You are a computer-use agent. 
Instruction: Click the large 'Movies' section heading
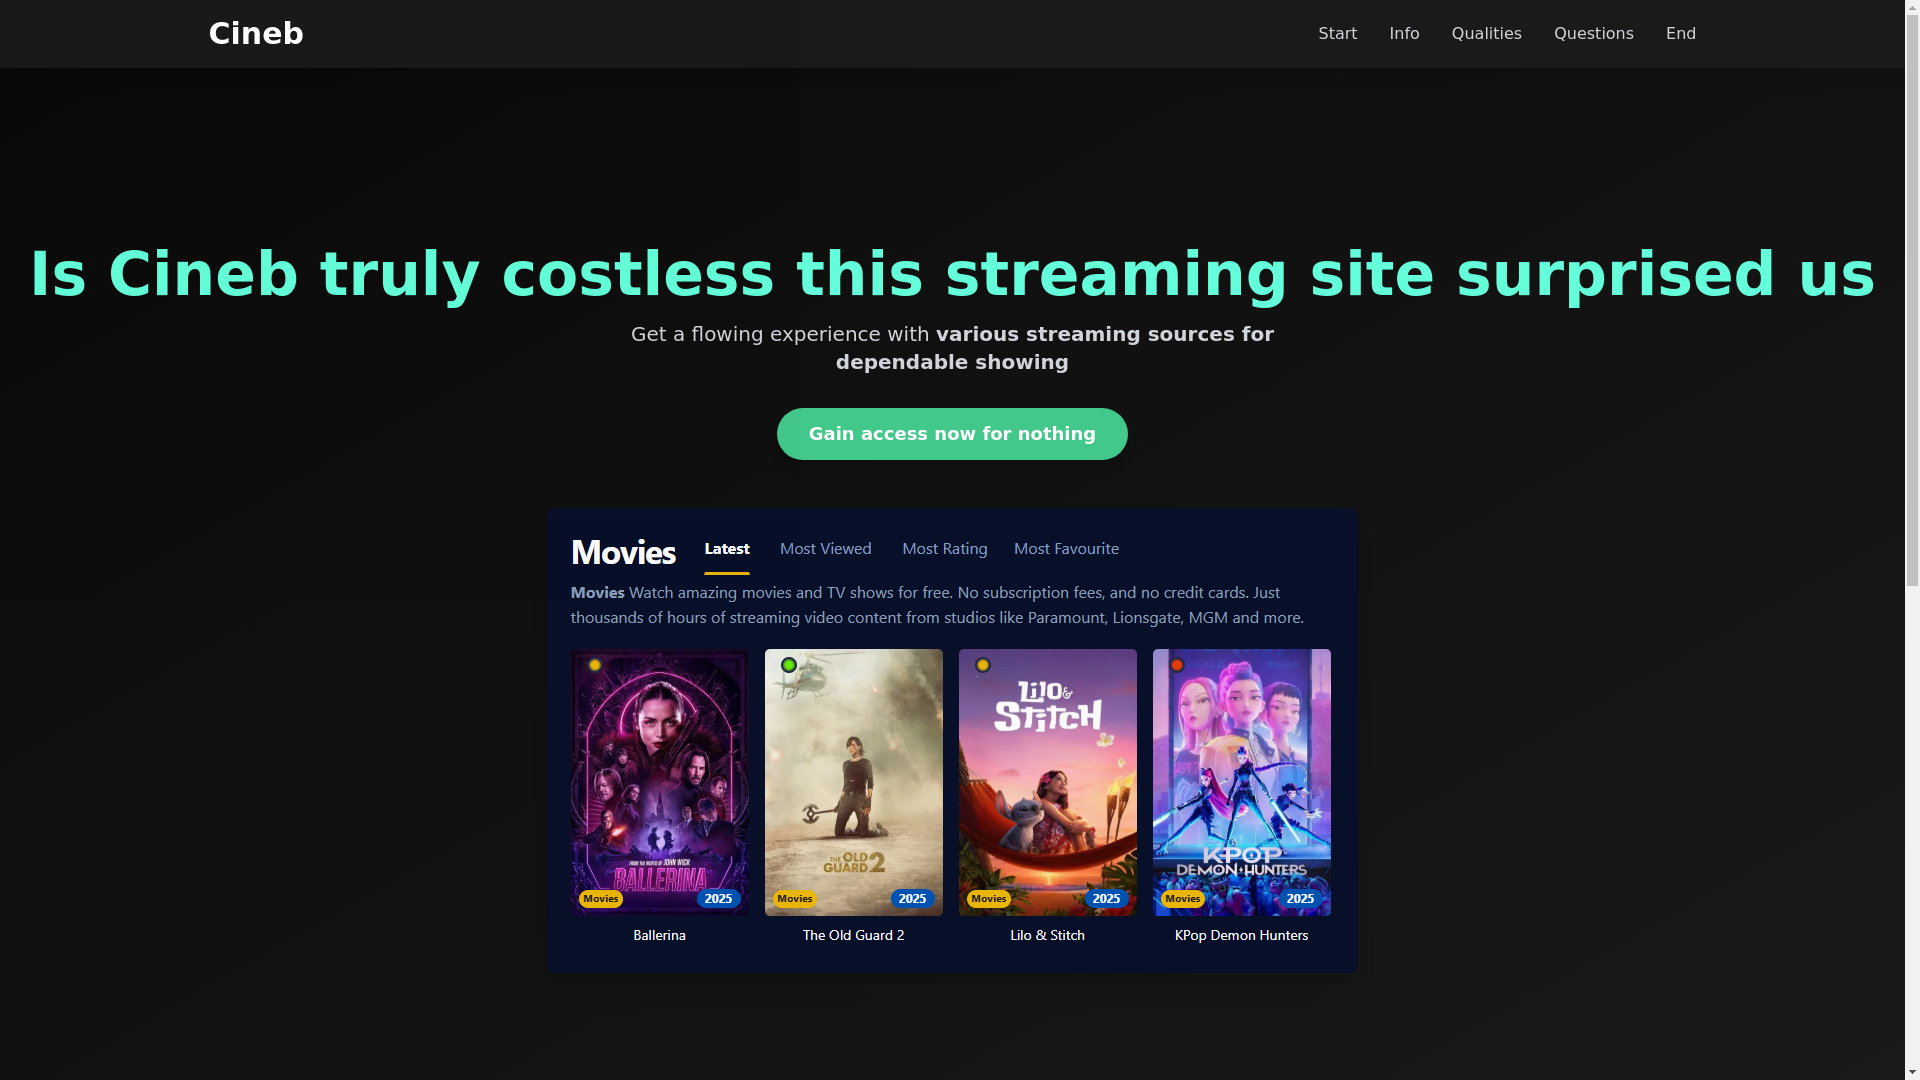point(623,552)
